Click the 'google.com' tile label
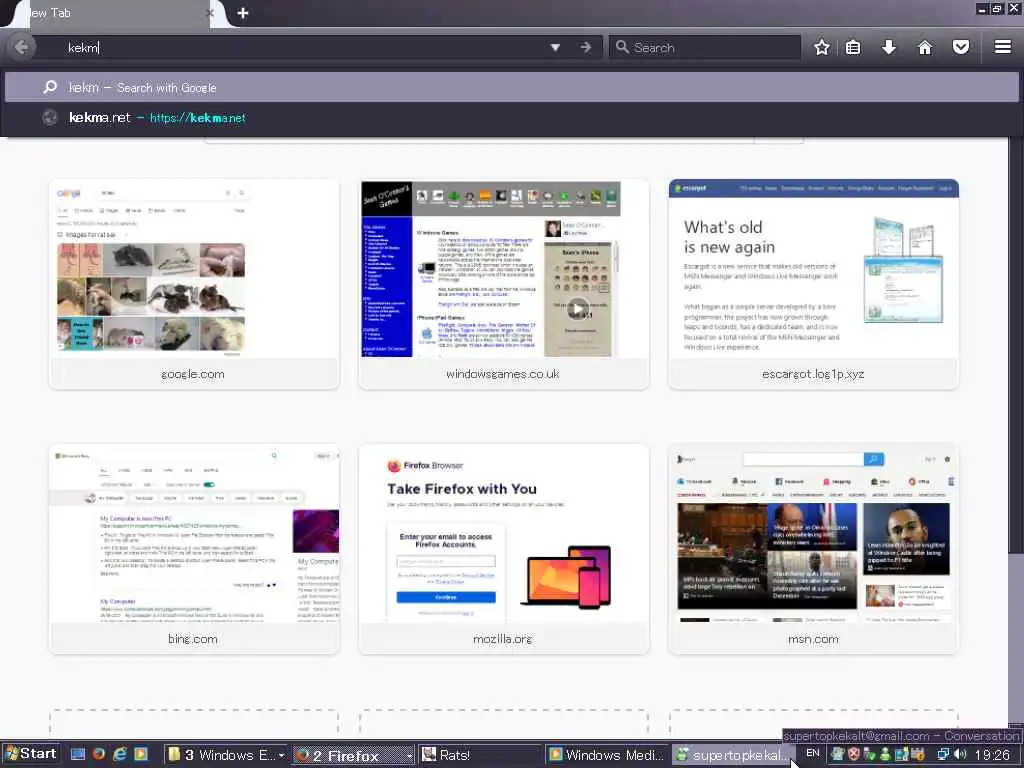 (x=193, y=374)
